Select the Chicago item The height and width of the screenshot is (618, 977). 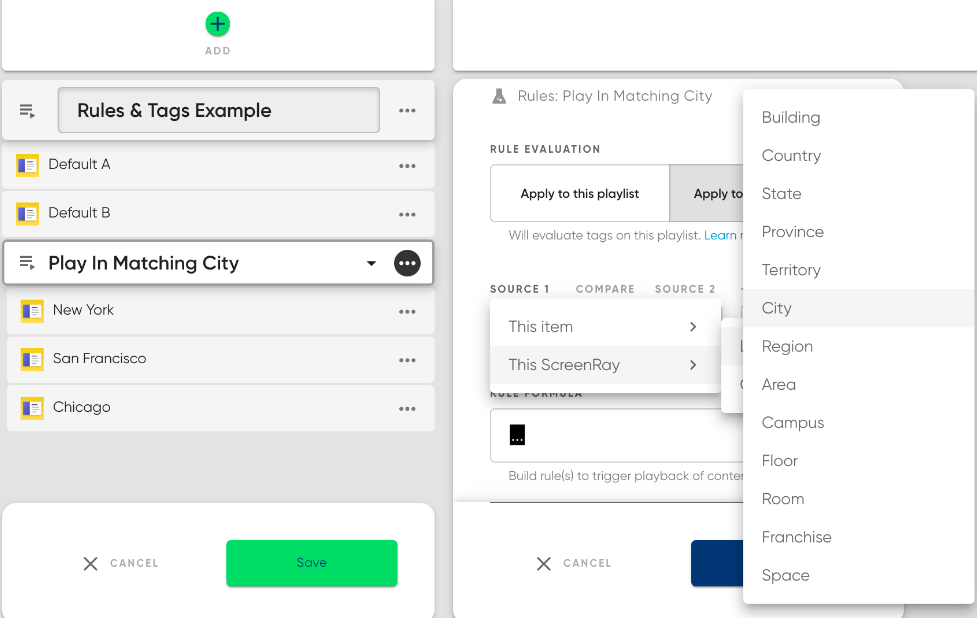click(x=221, y=408)
